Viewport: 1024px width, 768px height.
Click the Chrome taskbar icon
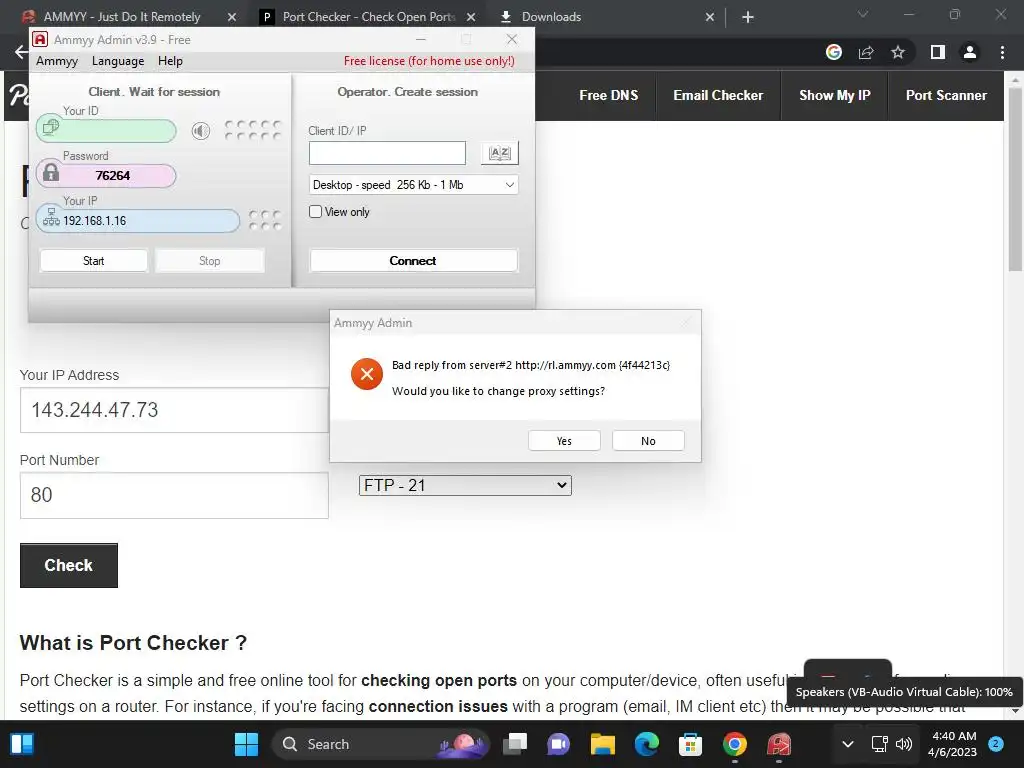coord(735,744)
